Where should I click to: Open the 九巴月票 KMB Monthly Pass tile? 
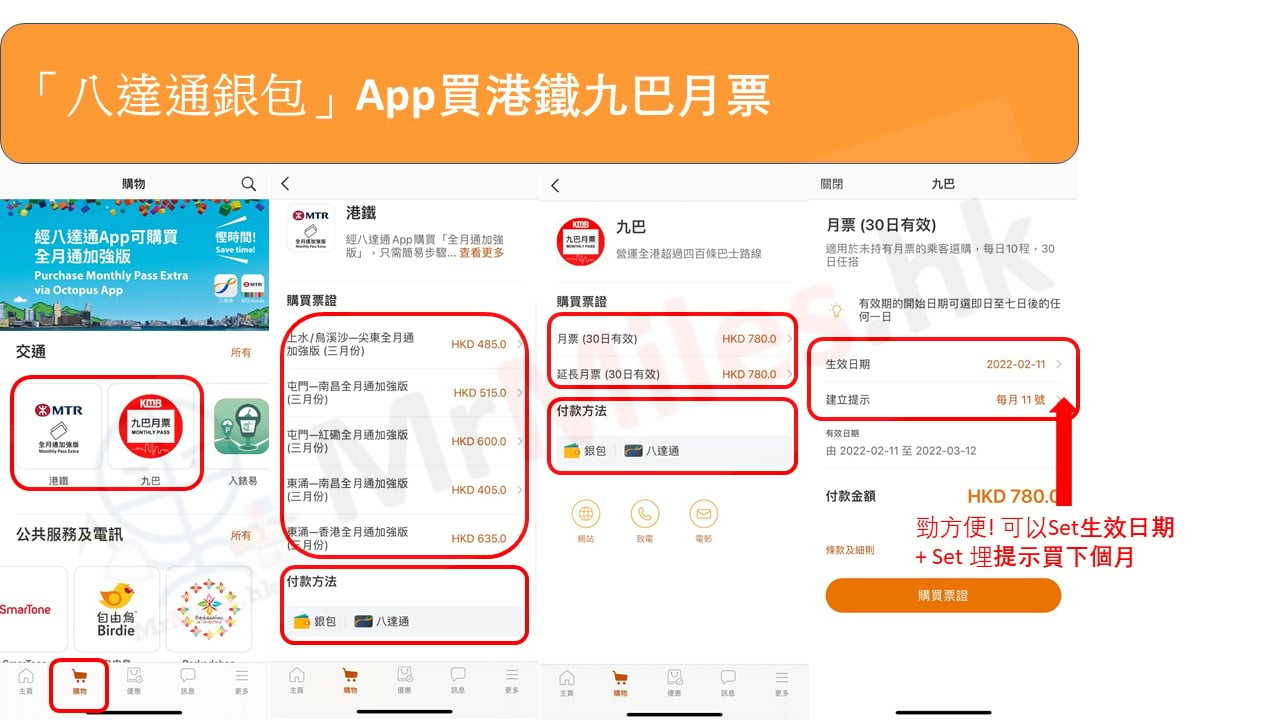coord(150,427)
